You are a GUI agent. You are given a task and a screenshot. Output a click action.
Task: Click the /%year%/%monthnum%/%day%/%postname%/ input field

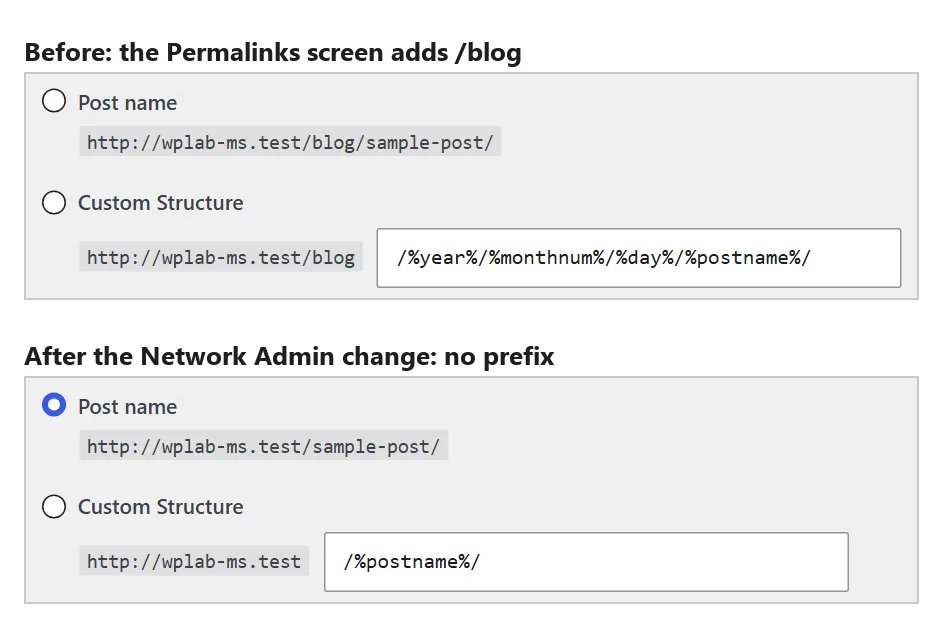[x=639, y=257]
